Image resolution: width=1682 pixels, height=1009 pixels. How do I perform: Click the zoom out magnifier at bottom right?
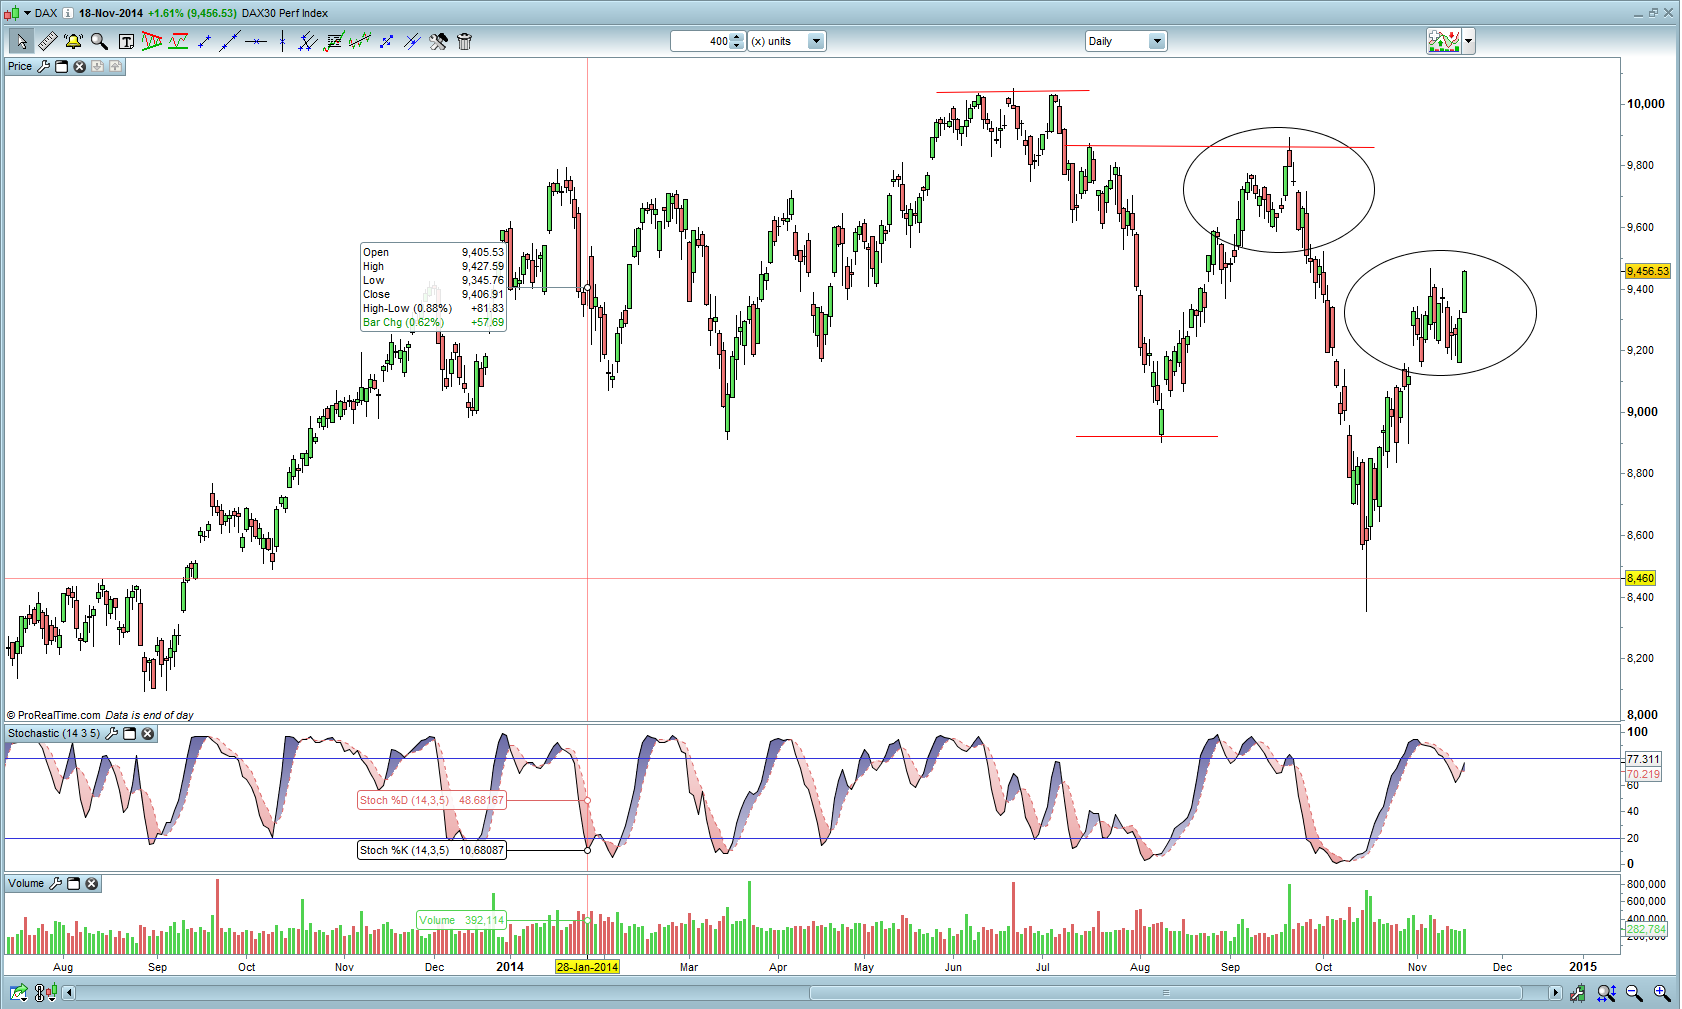point(1634,993)
